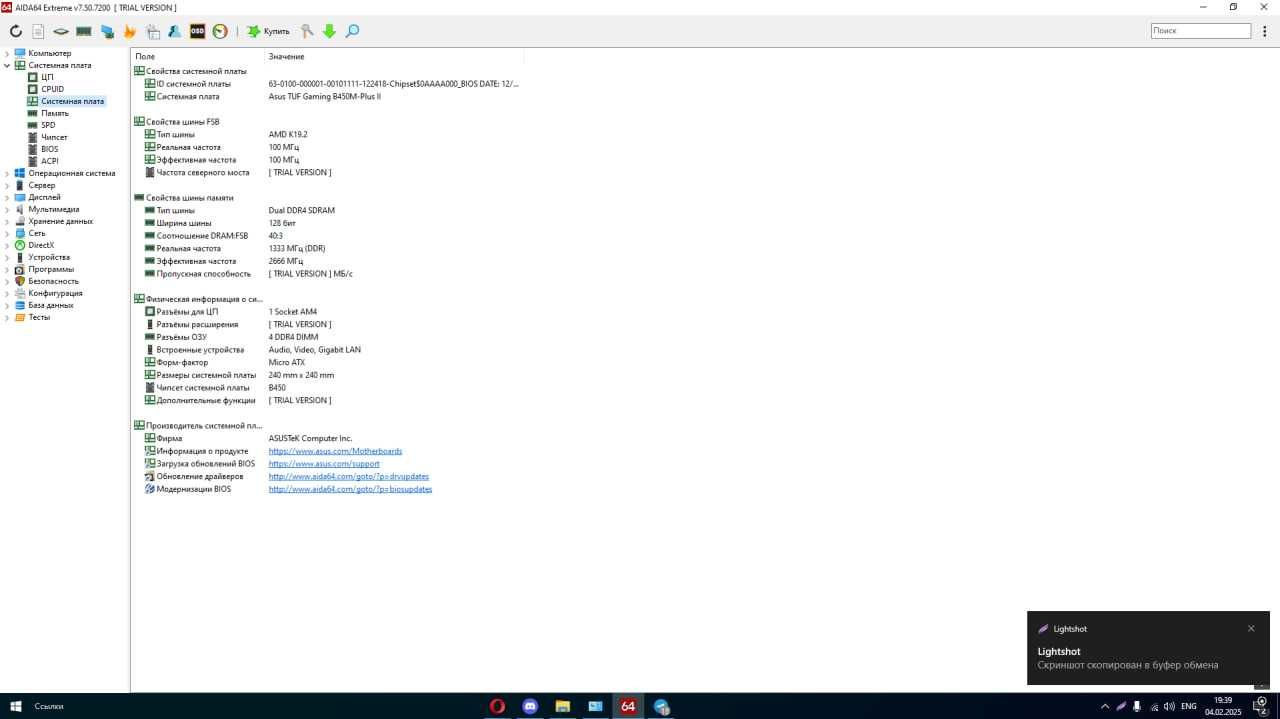This screenshot has height=719, width=1280.
Task: Open the asus.com/Motherboards link
Action: [x=335, y=451]
